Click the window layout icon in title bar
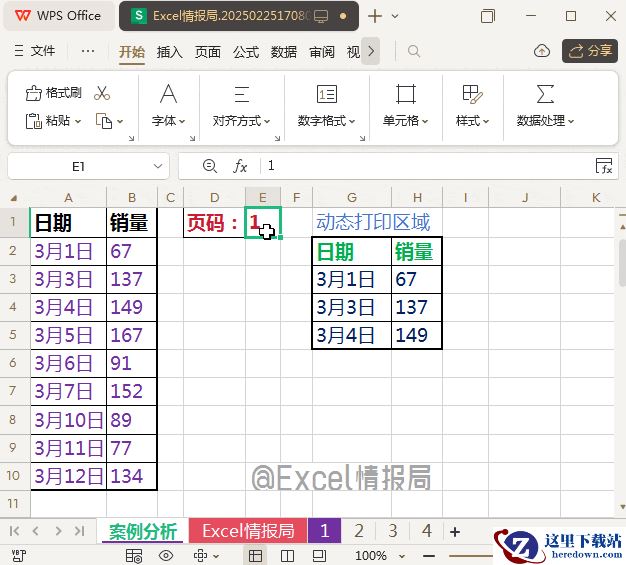 coord(487,16)
